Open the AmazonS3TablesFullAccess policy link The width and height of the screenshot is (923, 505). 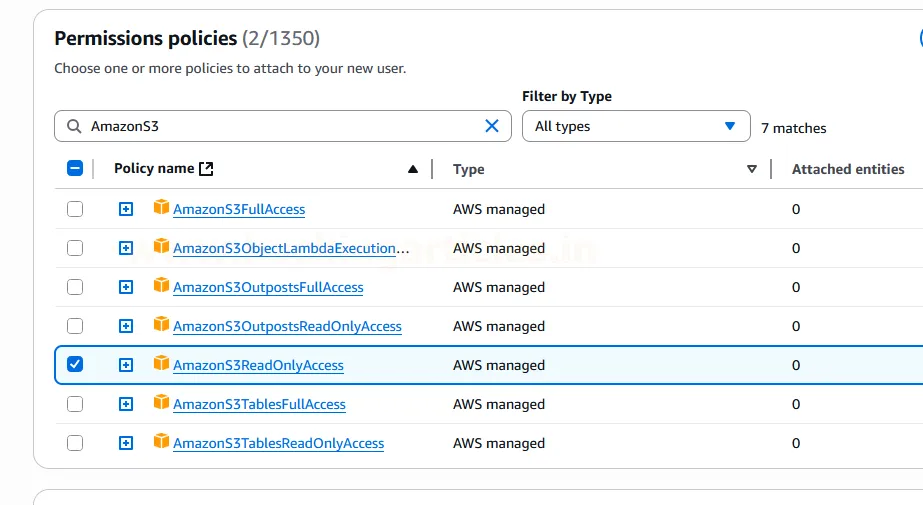pyautogui.click(x=259, y=404)
